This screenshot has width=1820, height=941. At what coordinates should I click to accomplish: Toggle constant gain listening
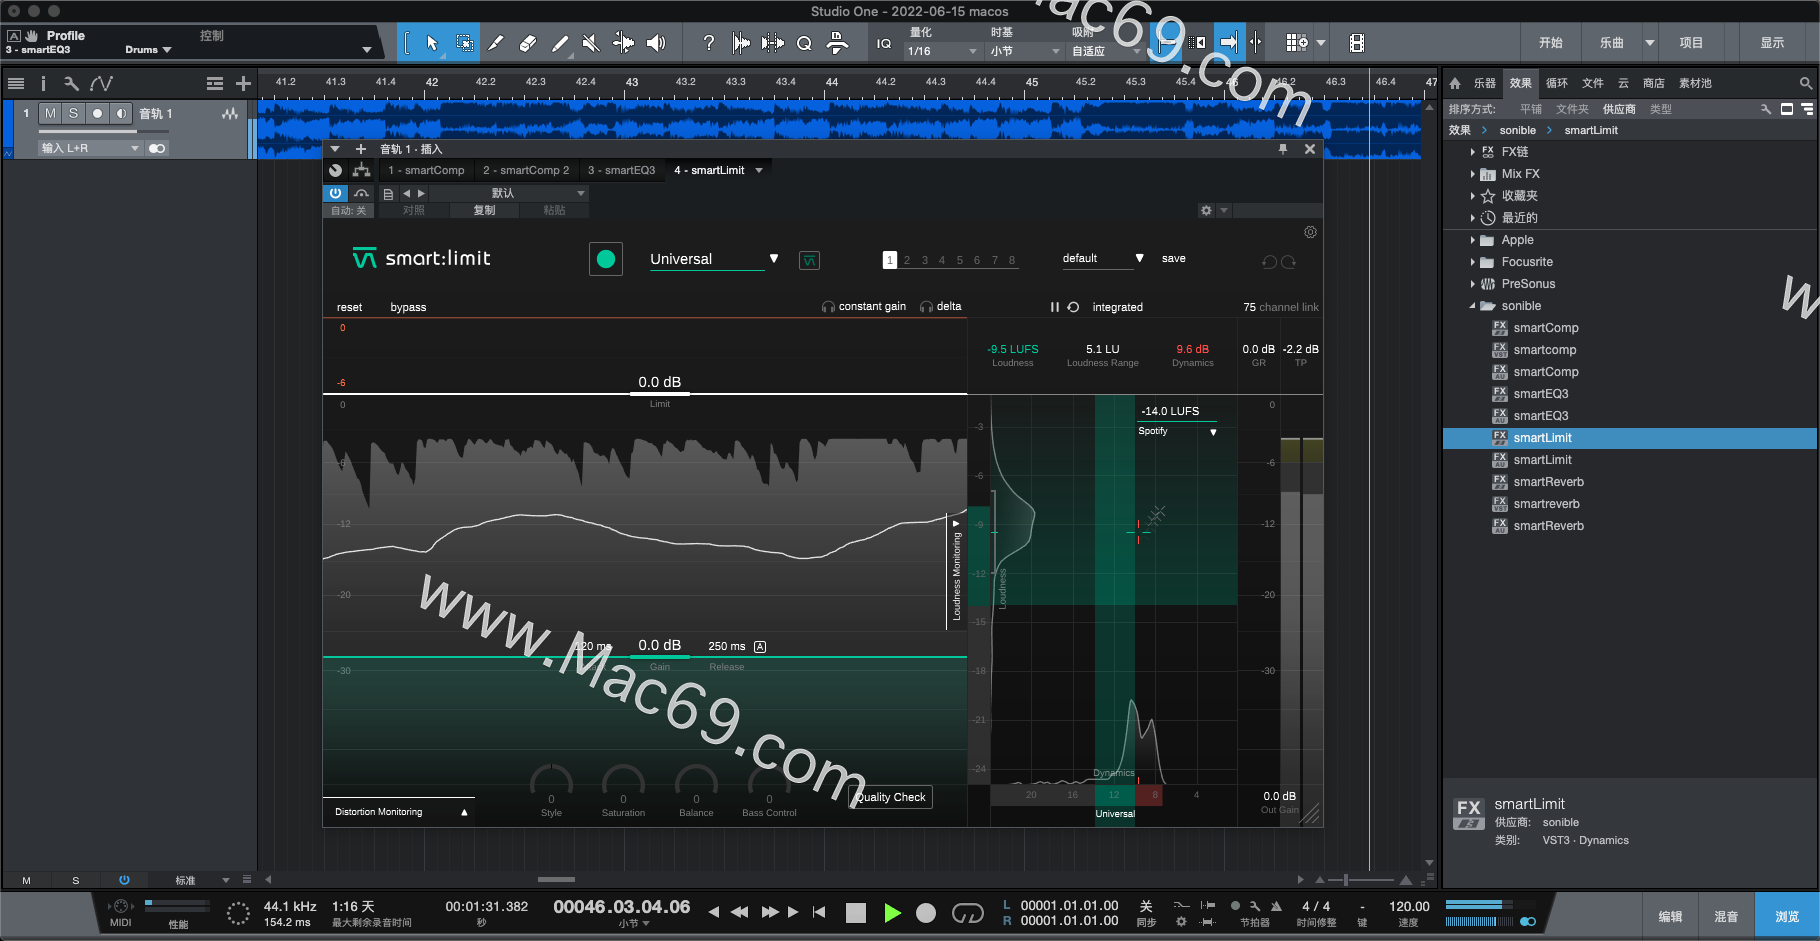point(864,307)
